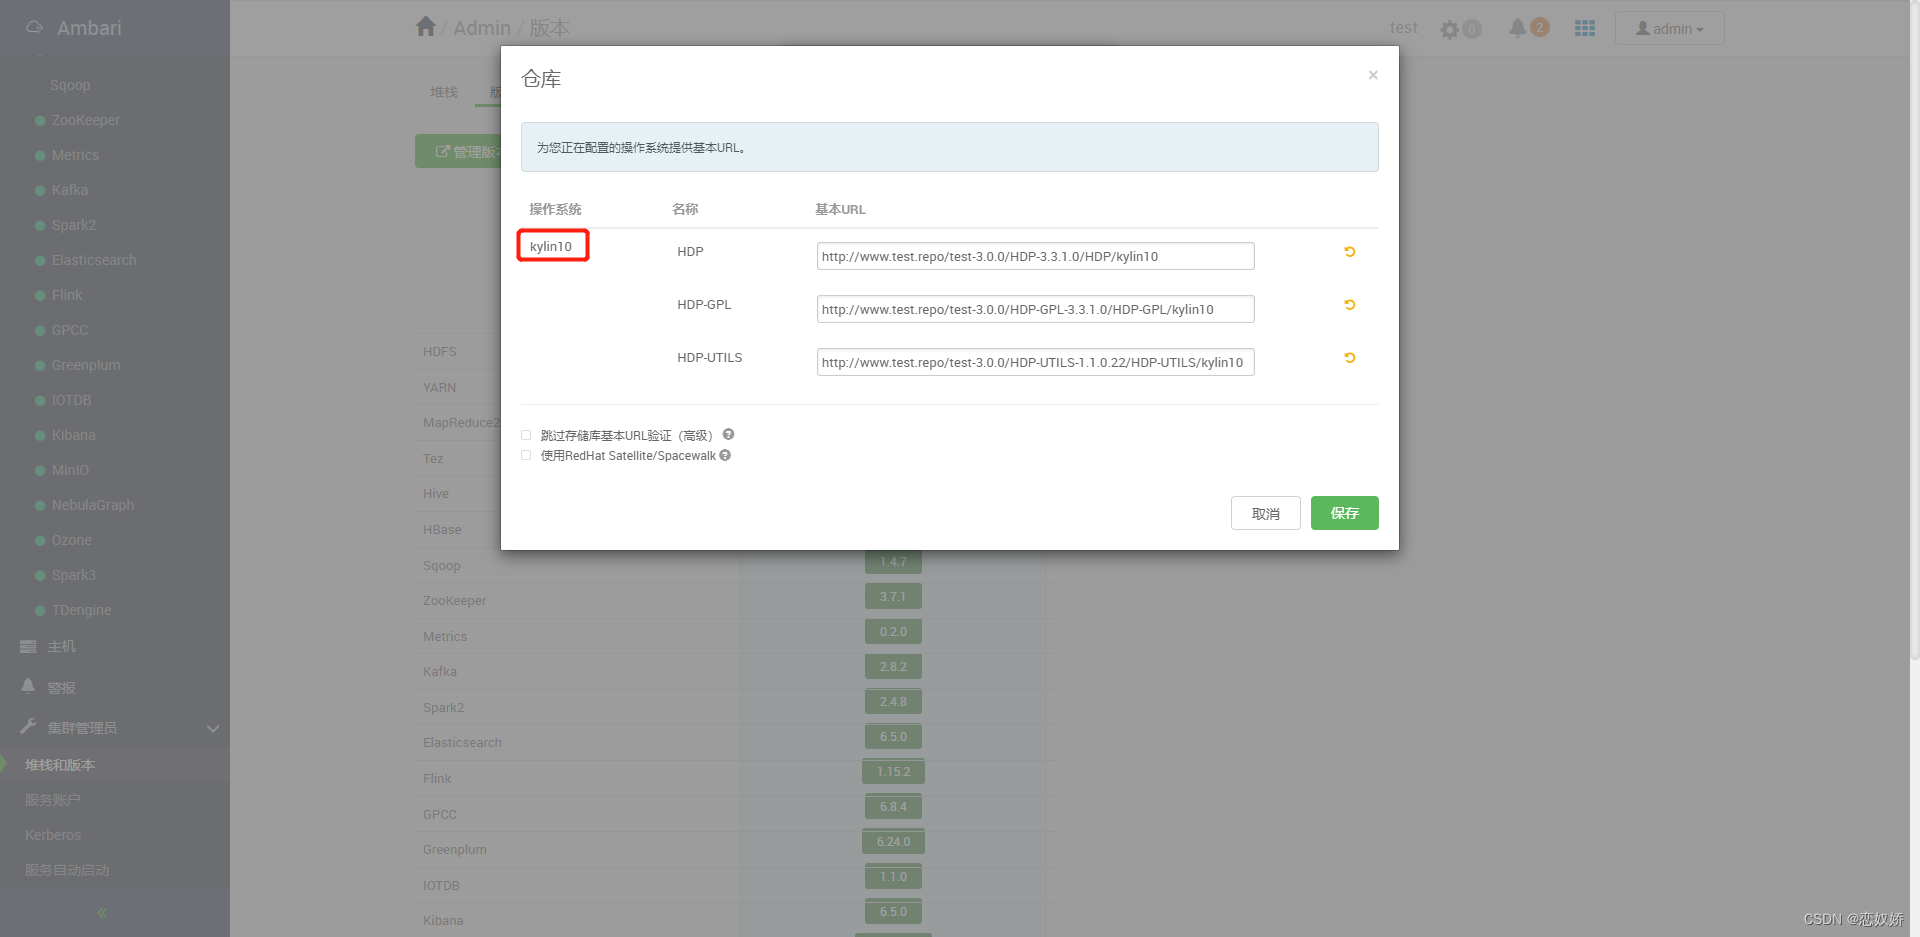Click help icon next to RedHat Satellite/Spacewalk
Viewport: 1920px width, 937px height.
pos(725,455)
